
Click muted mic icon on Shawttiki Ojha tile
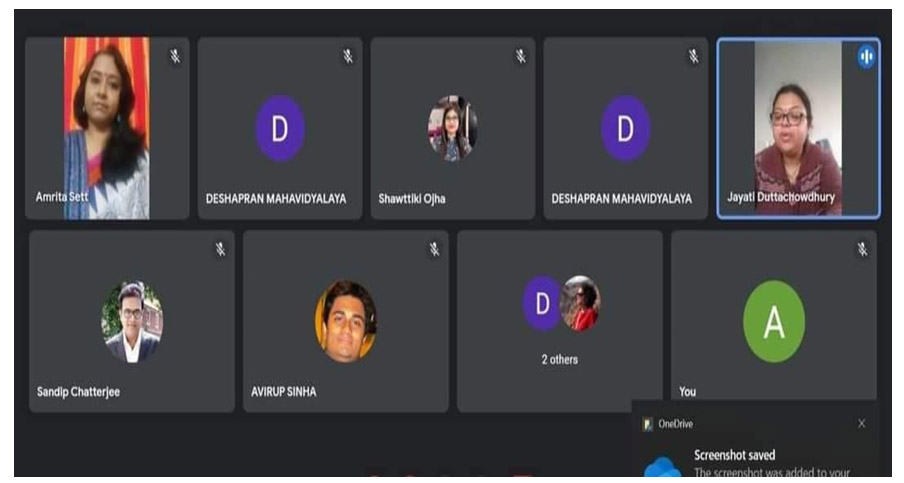tap(521, 56)
